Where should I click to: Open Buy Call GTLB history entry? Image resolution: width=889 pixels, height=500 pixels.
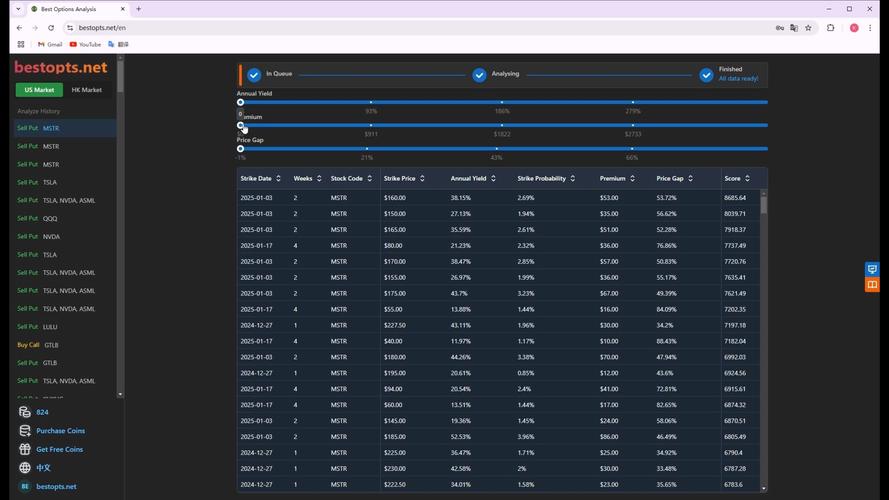(64, 345)
